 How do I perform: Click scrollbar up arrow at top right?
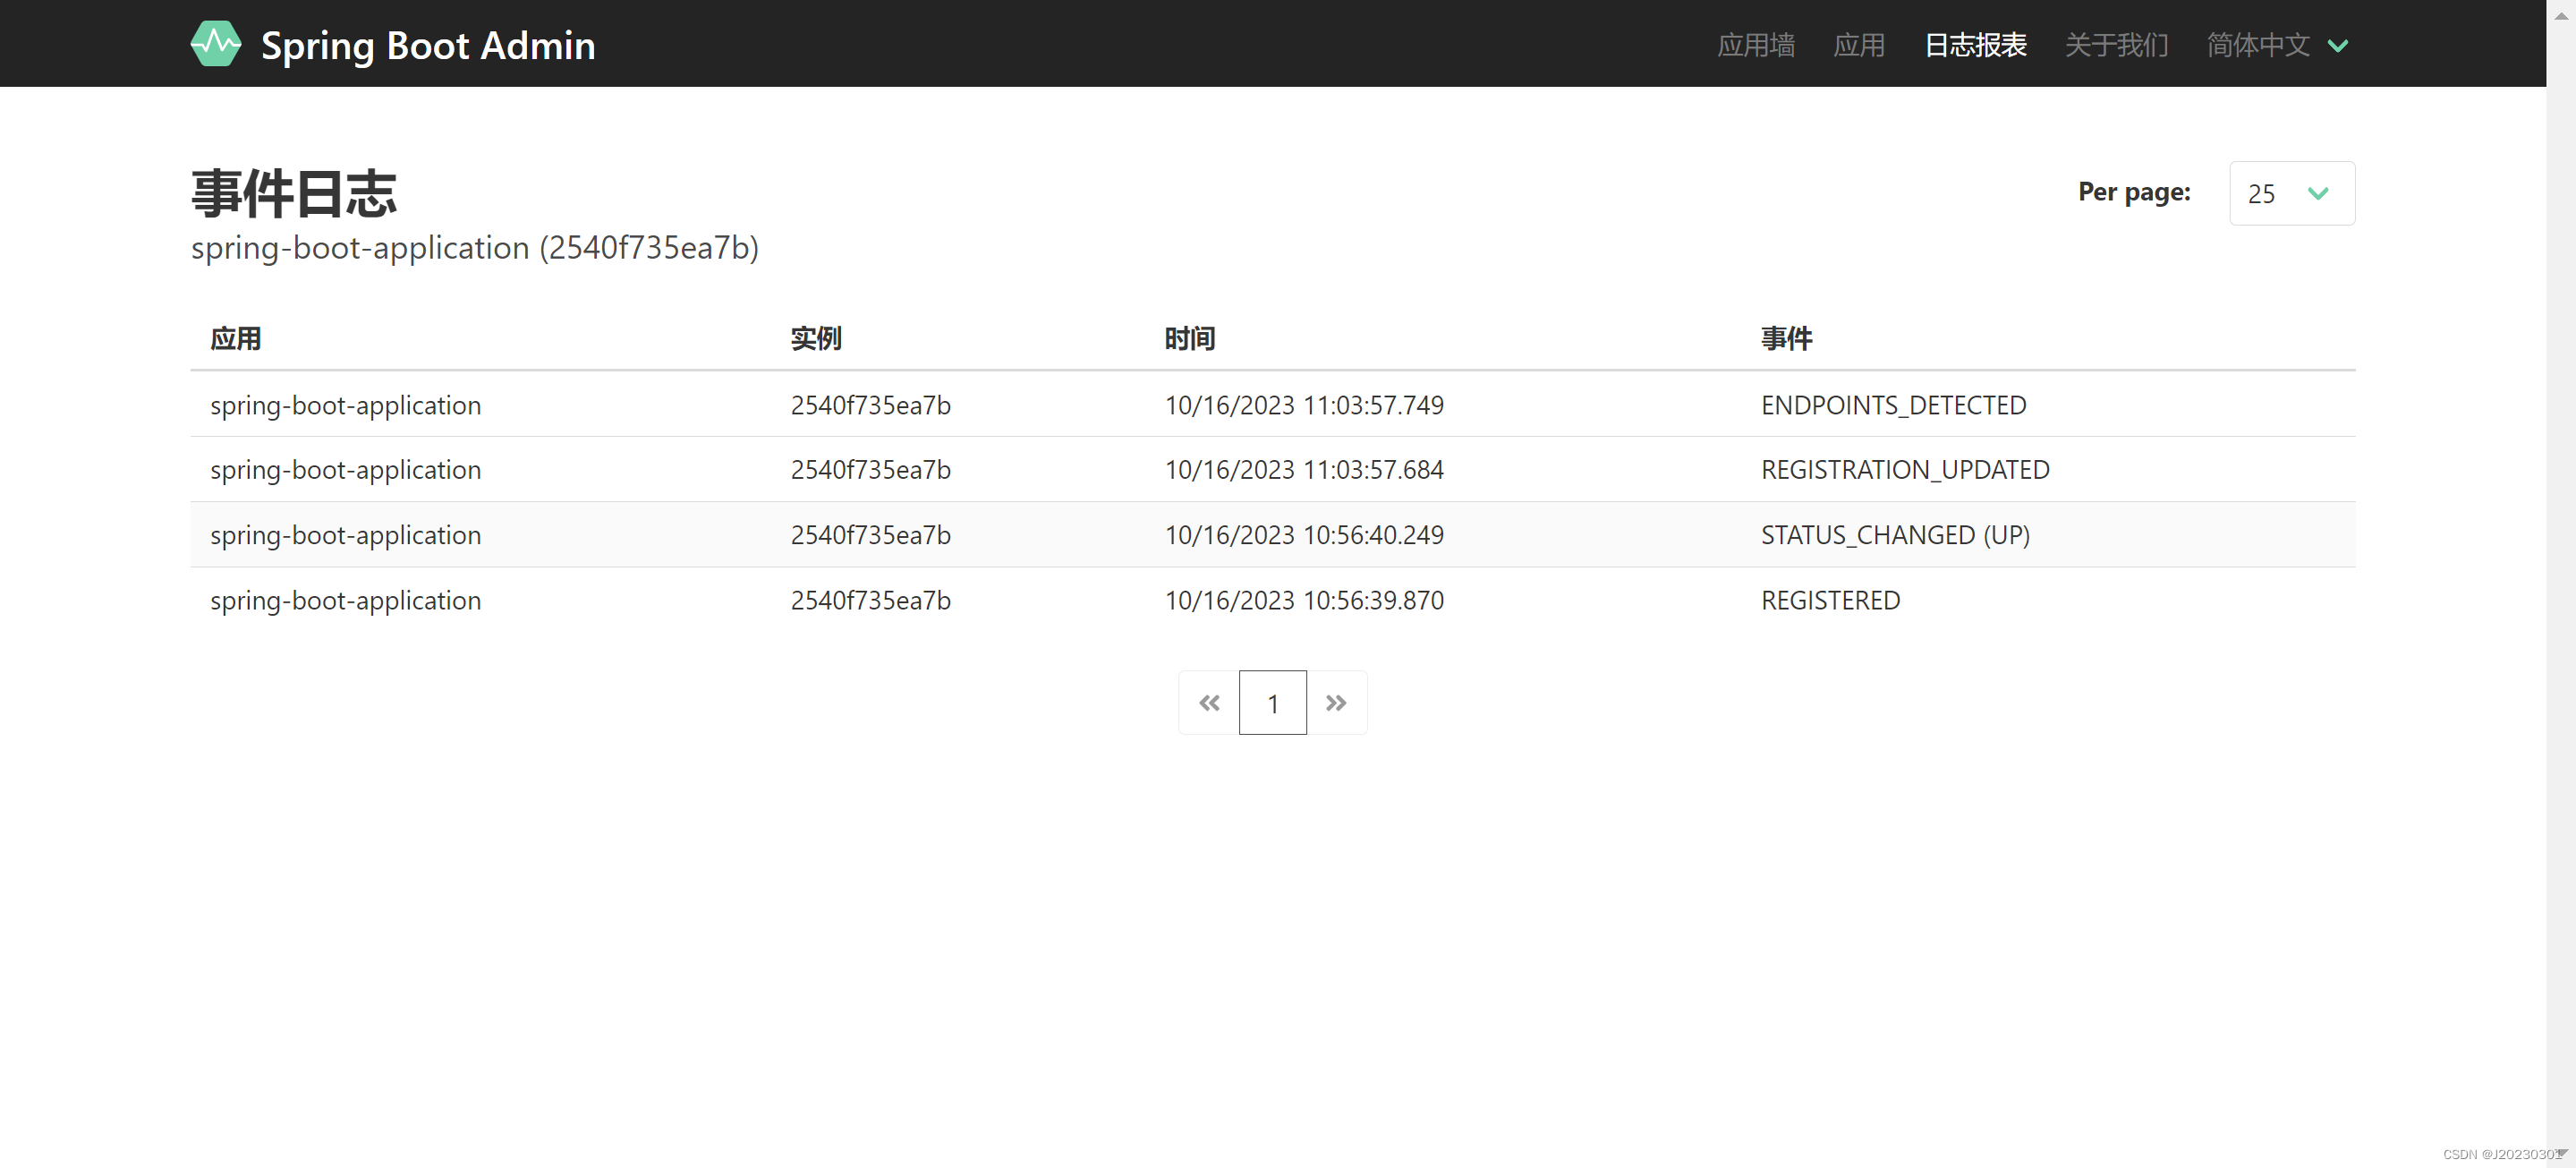(2561, 14)
